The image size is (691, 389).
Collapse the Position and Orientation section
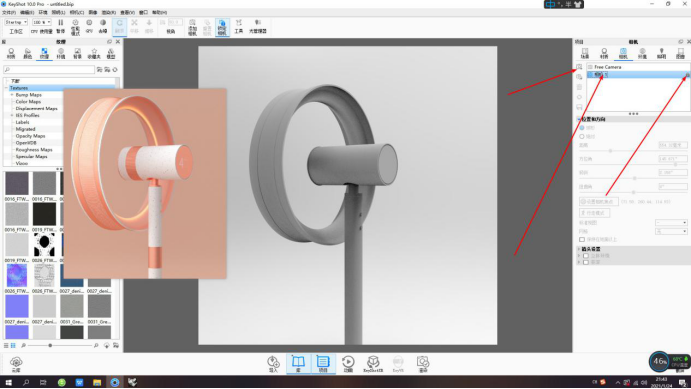pos(579,119)
